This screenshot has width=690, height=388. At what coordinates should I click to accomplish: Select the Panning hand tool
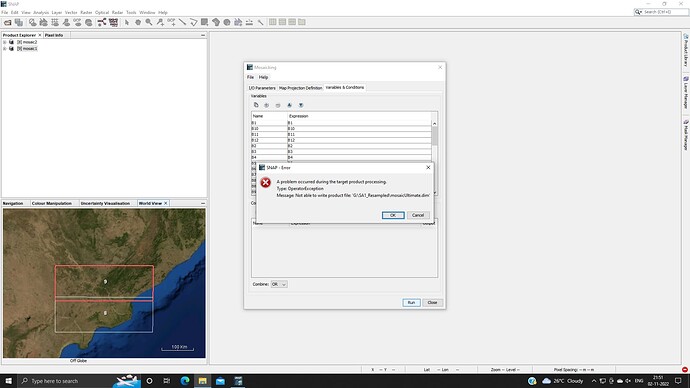(x=138, y=22)
